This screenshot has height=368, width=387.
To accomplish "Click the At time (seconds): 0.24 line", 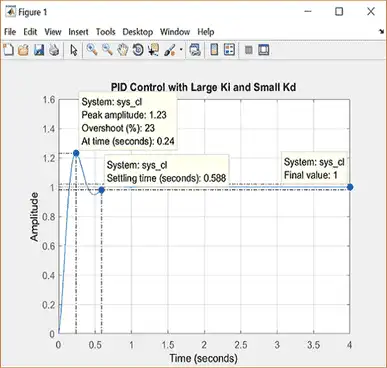I will tap(128, 141).
